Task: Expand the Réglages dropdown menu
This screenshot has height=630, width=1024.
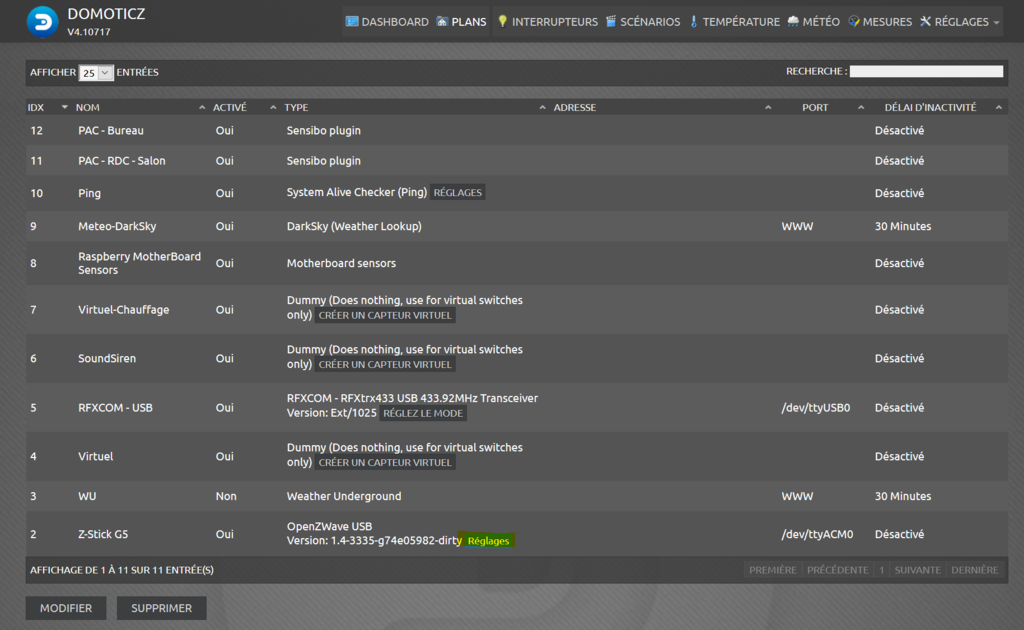Action: [x=960, y=21]
